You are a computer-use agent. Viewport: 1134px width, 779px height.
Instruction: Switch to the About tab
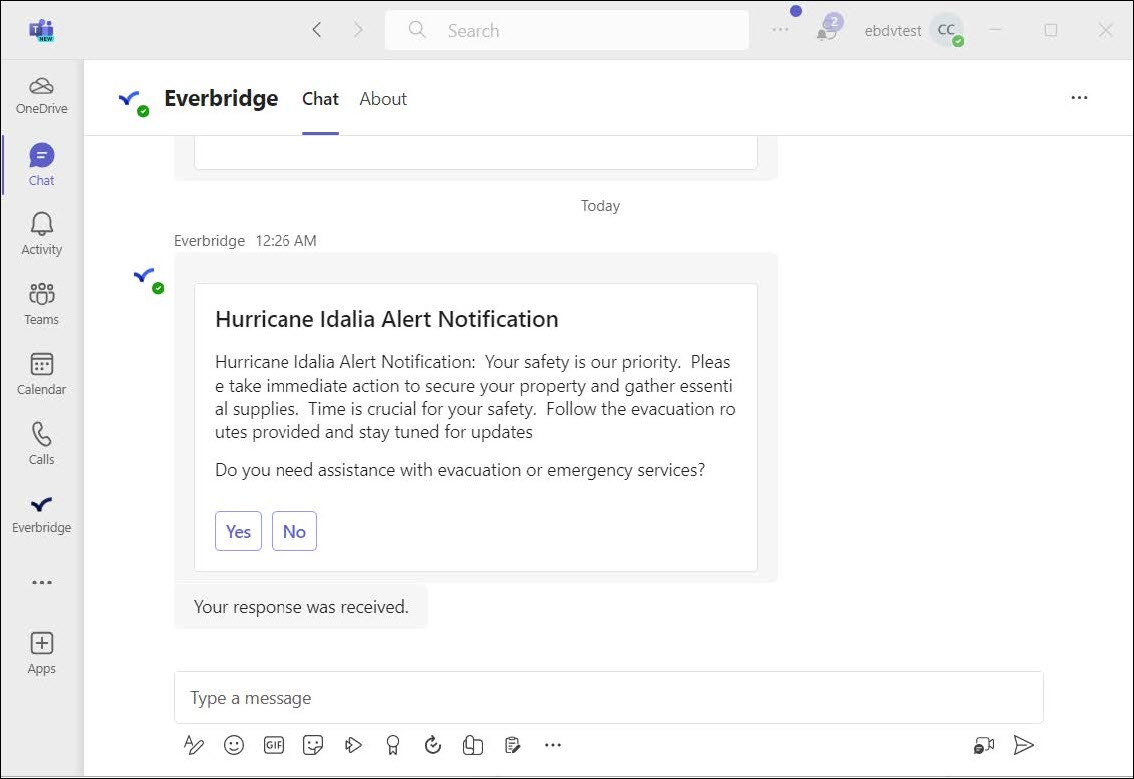[383, 99]
